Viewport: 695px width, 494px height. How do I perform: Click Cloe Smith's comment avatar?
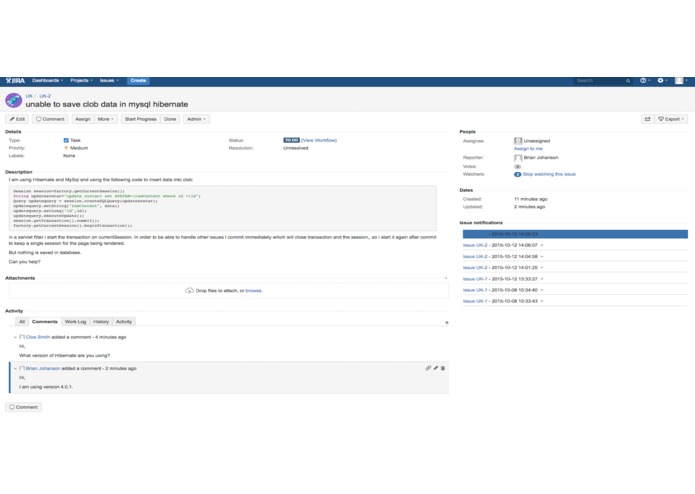click(x=22, y=337)
